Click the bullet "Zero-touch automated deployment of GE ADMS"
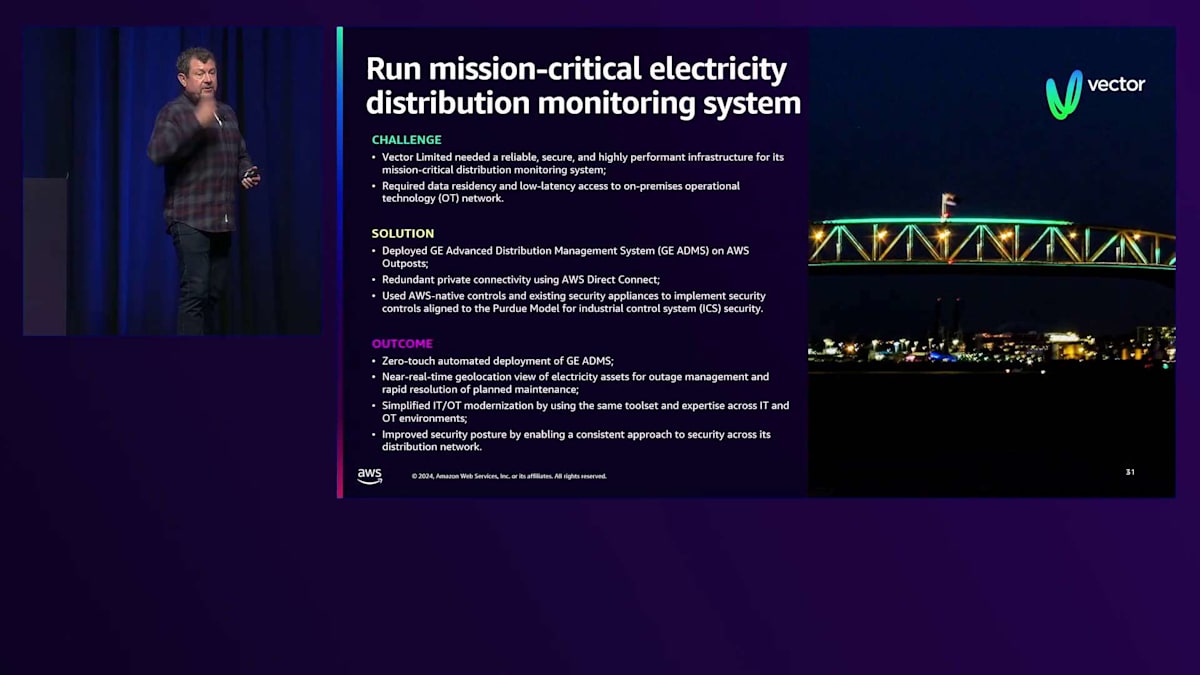The width and height of the screenshot is (1200, 675). tap(493, 361)
